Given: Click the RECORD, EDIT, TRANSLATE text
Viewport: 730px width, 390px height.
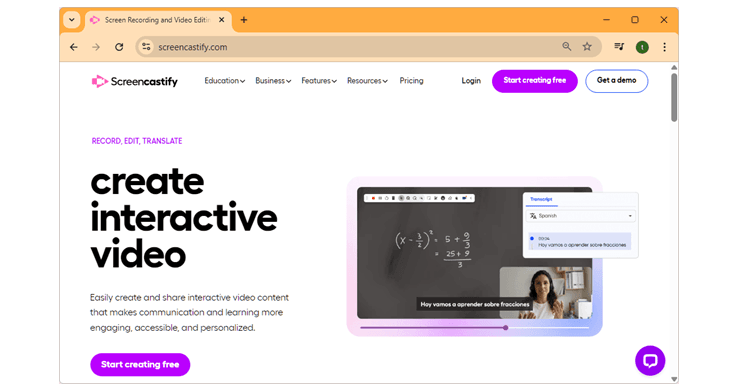Looking at the screenshot, I should point(137,141).
